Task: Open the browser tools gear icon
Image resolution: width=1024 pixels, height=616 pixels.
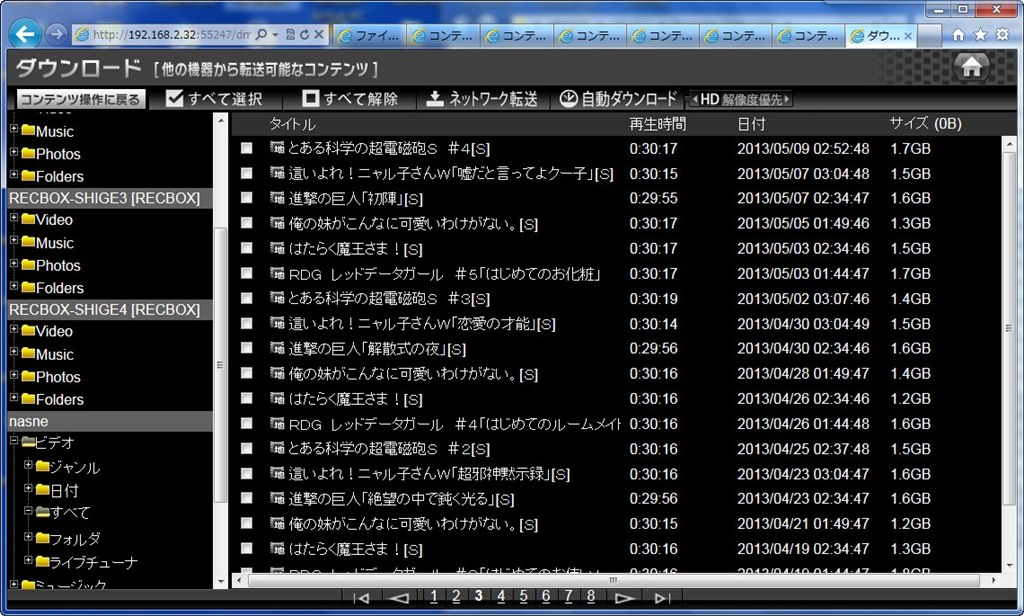Action: pyautogui.click(x=1002, y=35)
